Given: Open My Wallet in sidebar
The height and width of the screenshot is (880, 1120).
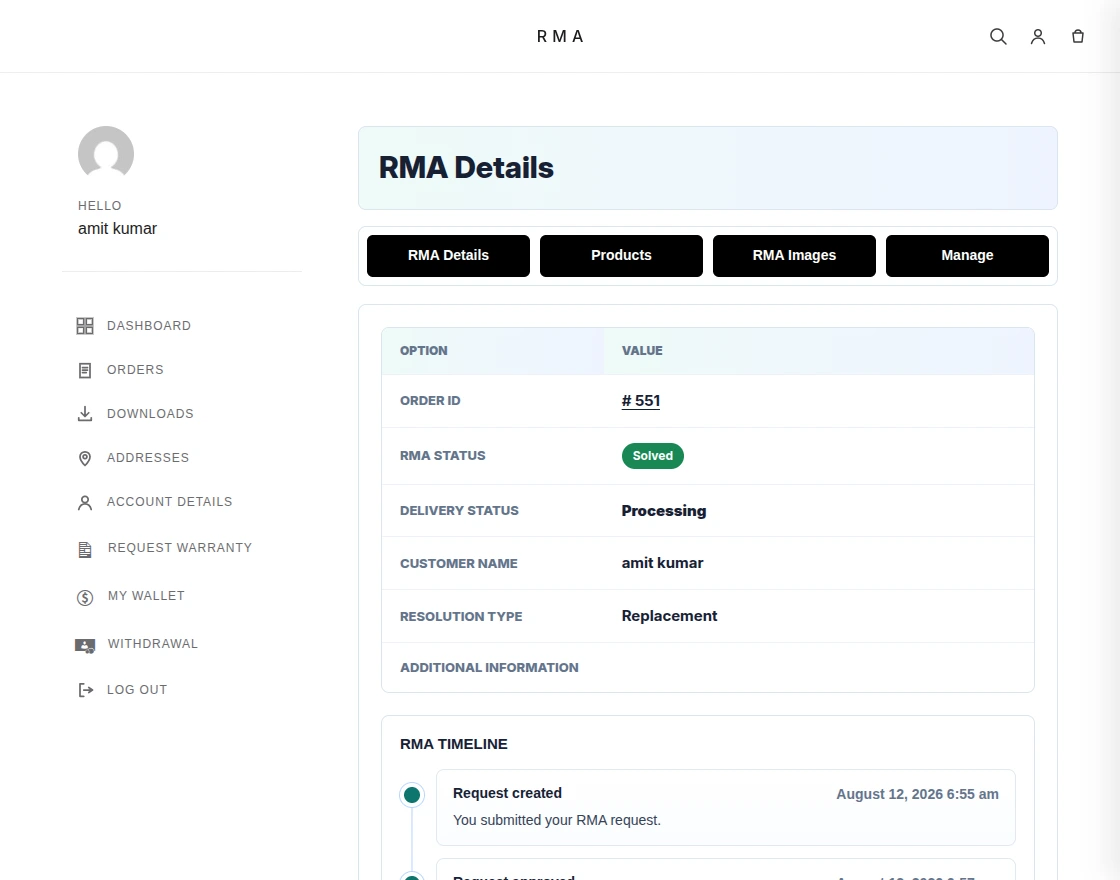Looking at the screenshot, I should click(146, 596).
